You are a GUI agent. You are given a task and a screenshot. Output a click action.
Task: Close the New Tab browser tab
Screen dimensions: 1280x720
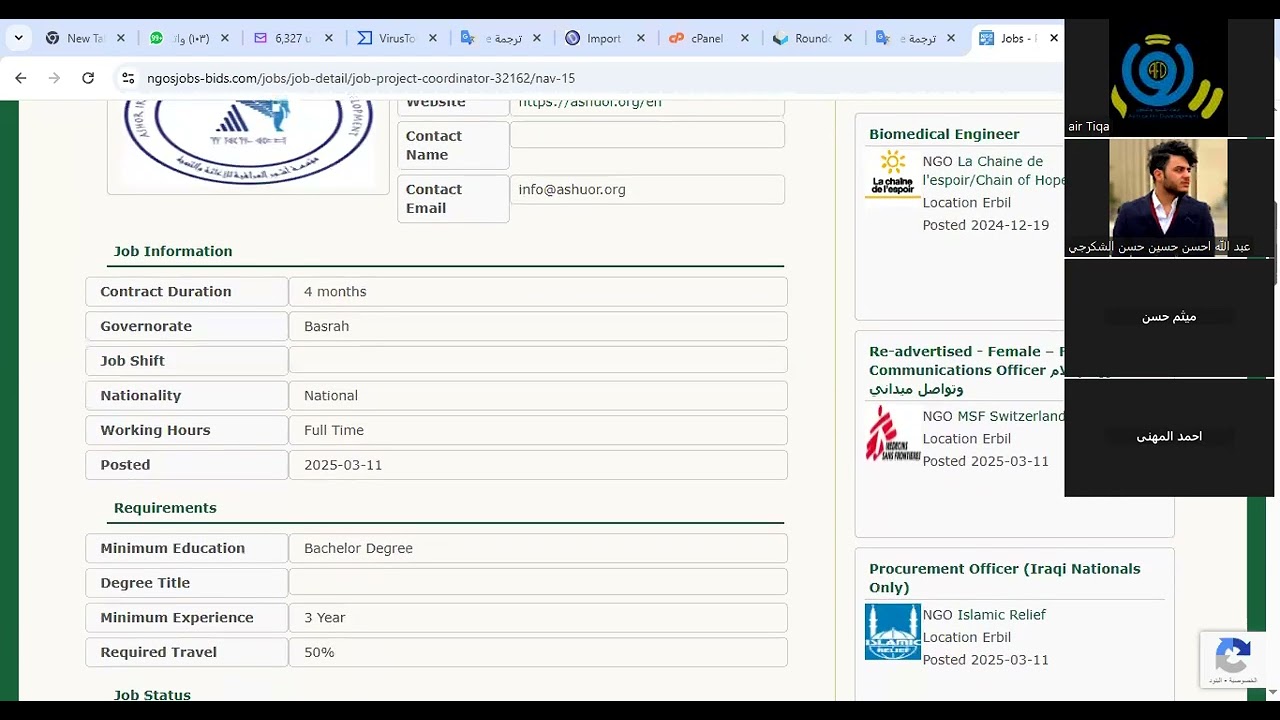(120, 38)
